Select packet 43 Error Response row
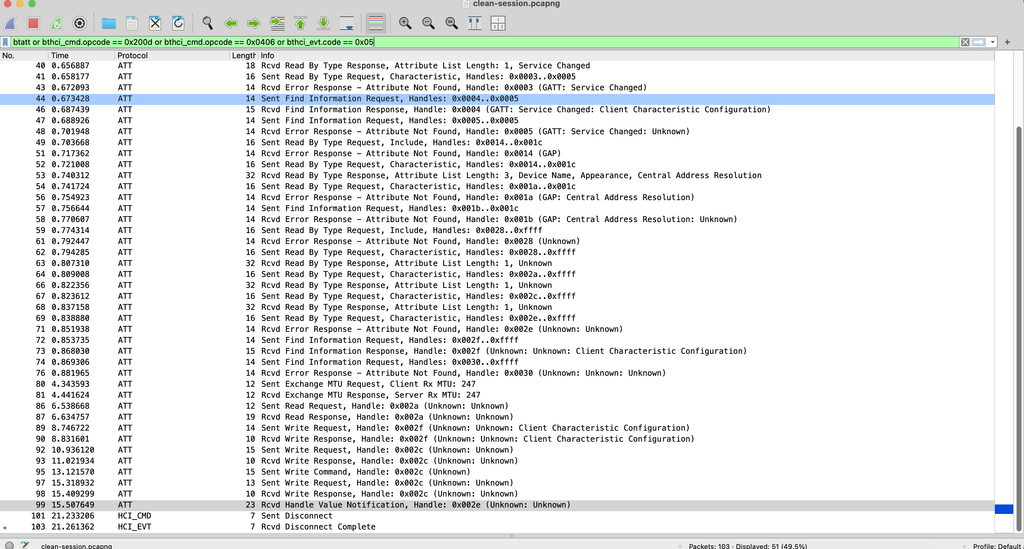The width and height of the screenshot is (1024, 549). click(497, 87)
